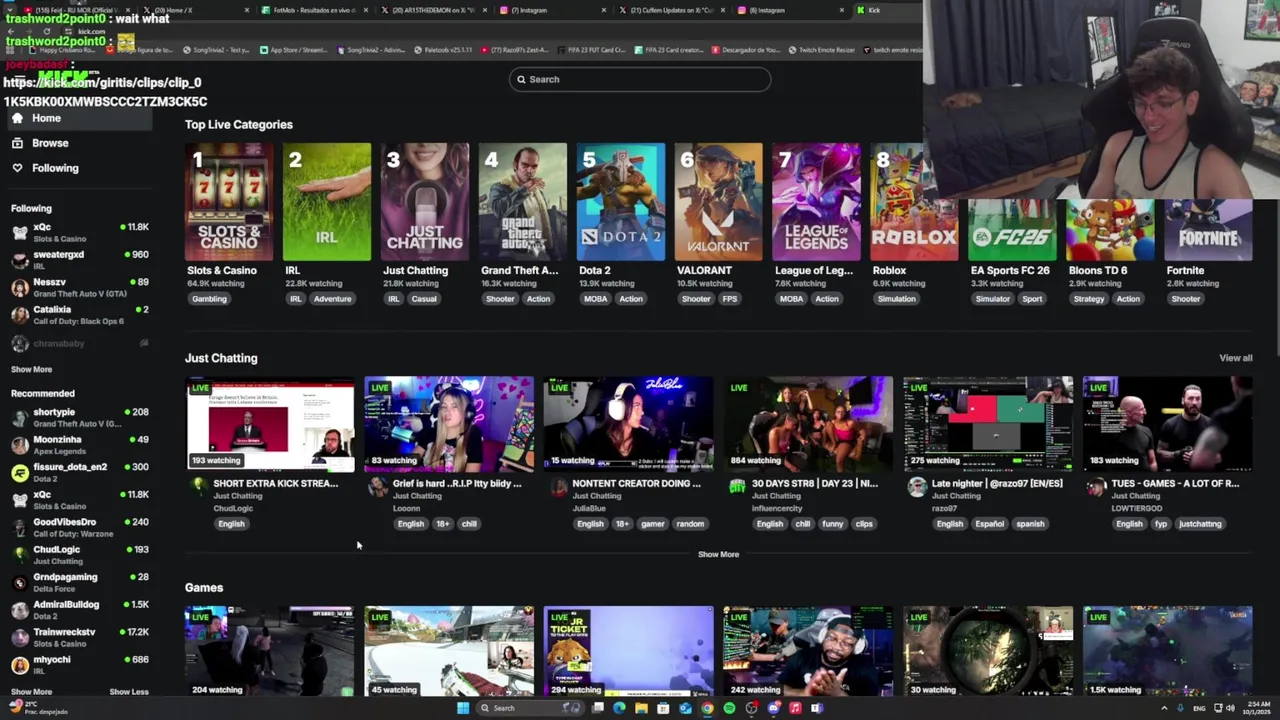
Task: Expand the system tray hidden icons chevron
Action: click(1164, 708)
